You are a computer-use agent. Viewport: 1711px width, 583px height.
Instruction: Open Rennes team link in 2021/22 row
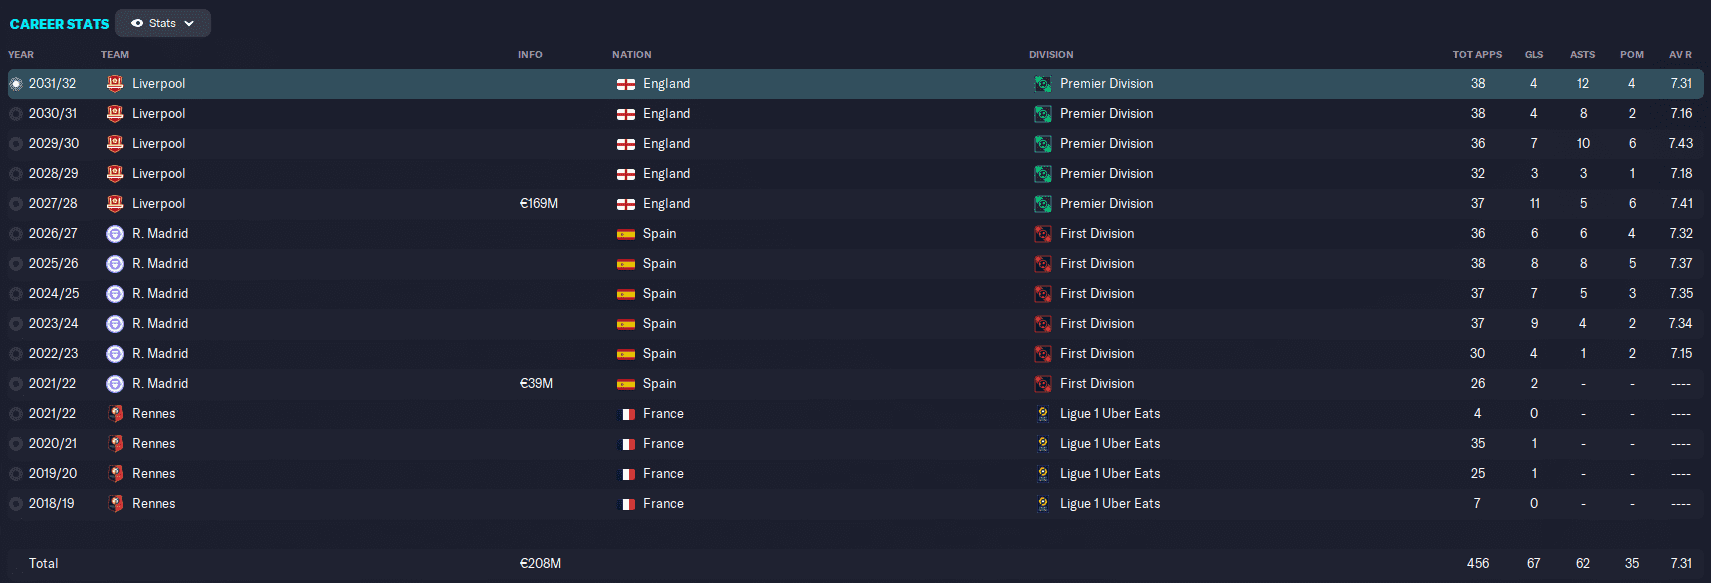pyautogui.click(x=153, y=414)
